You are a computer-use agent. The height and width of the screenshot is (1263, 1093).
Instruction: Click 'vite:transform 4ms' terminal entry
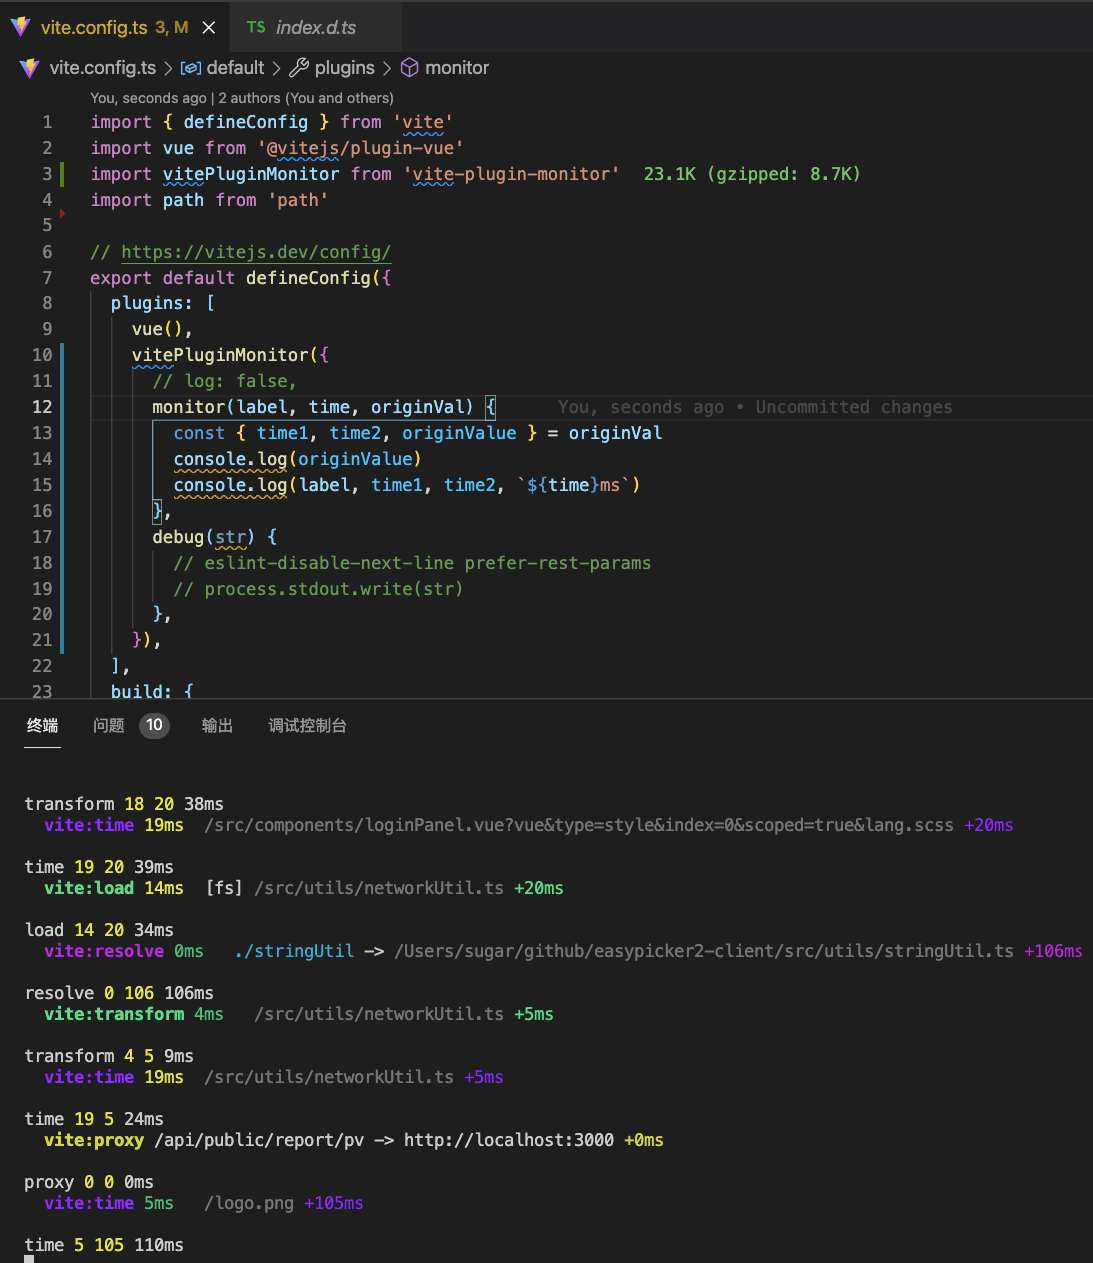134,1014
